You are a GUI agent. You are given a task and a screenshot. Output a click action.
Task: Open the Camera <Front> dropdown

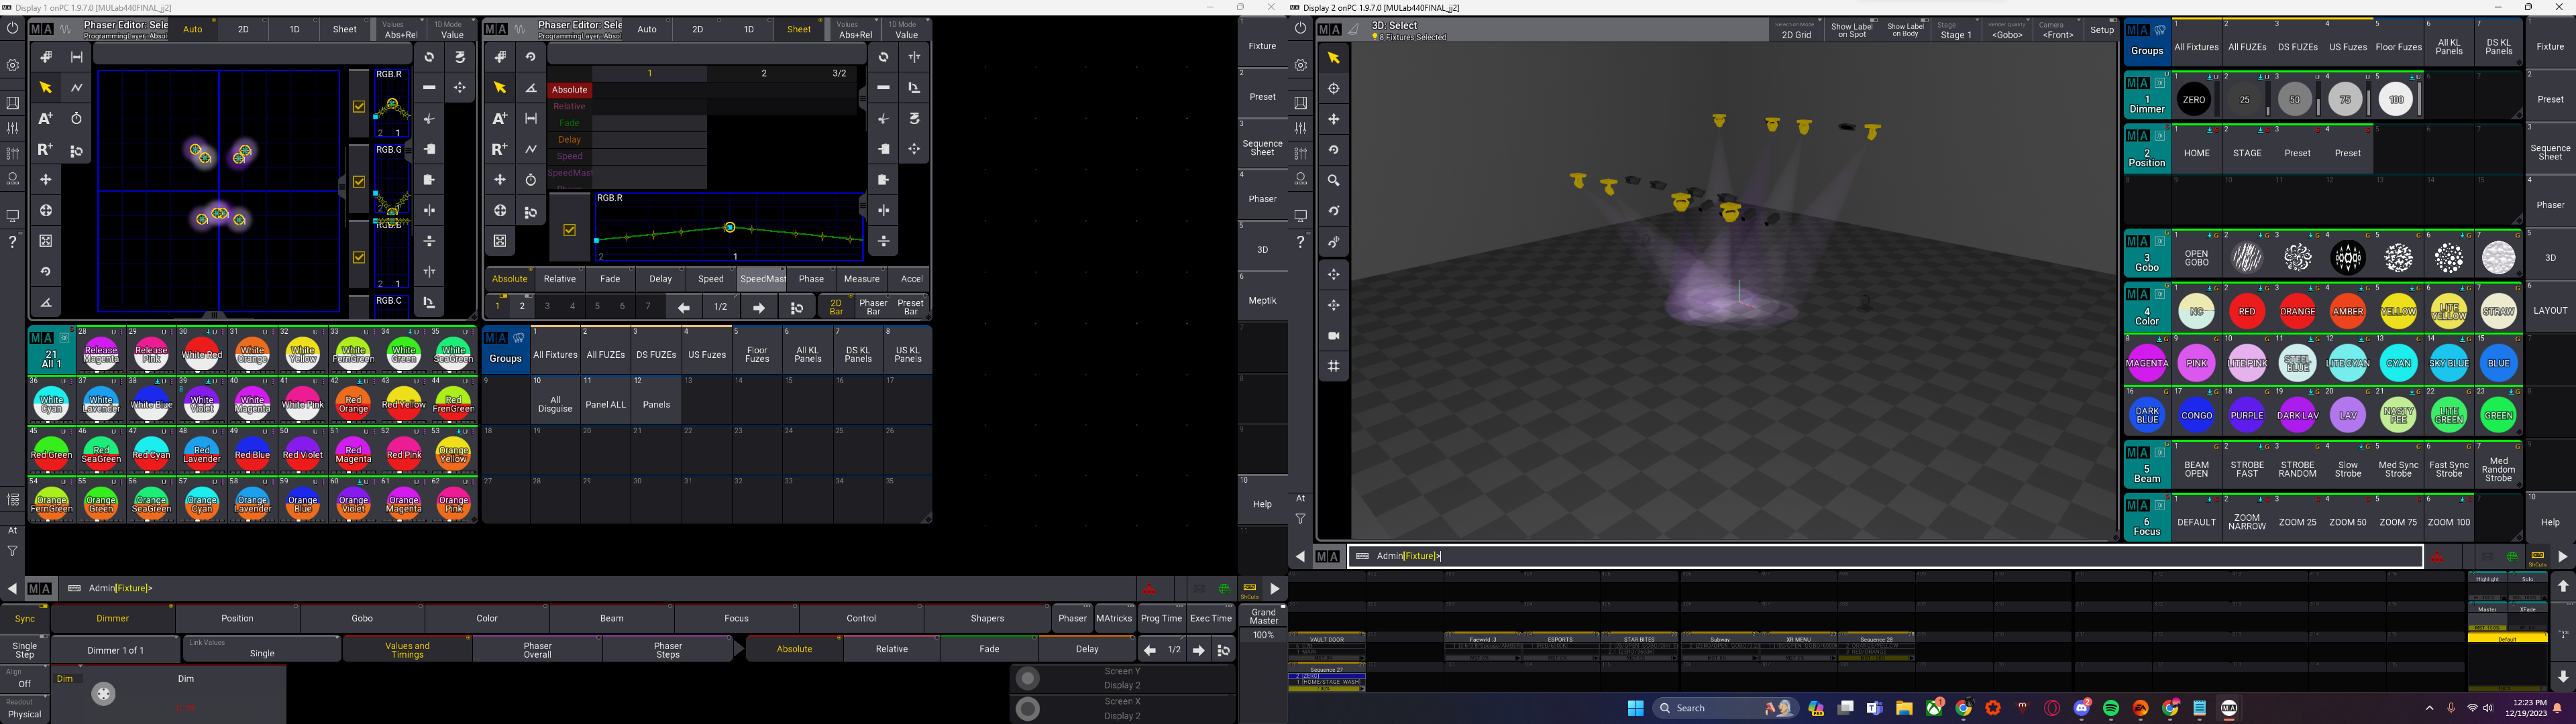coord(2057,30)
